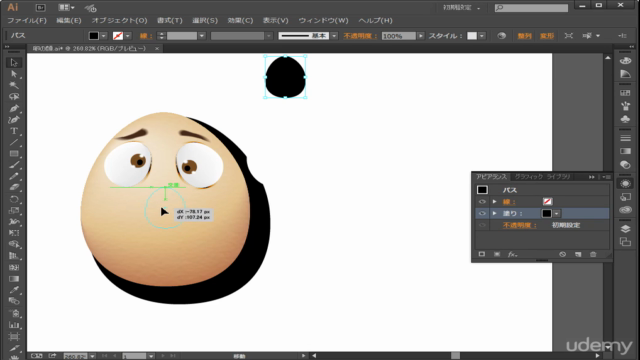Viewport: 640px width, 360px height.
Task: Toggle visibility of the 不透明度 opacity row
Action: click(x=482, y=225)
